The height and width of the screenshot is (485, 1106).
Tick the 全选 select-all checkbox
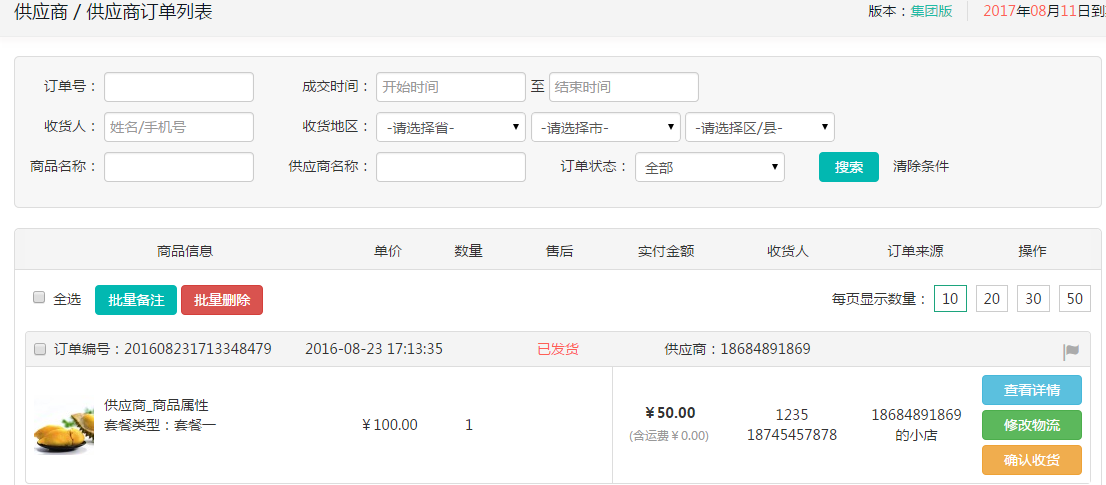click(39, 298)
